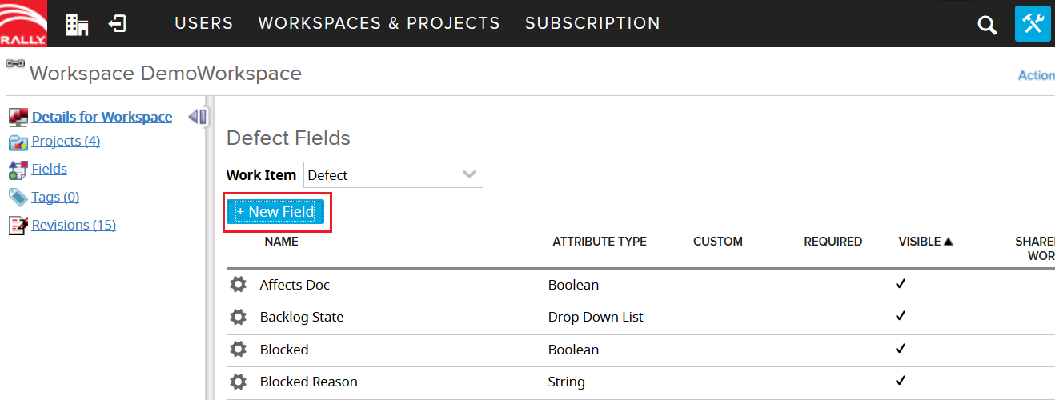The width and height of the screenshot is (1062, 403).
Task: Click the New Field button
Action: [x=276, y=212]
